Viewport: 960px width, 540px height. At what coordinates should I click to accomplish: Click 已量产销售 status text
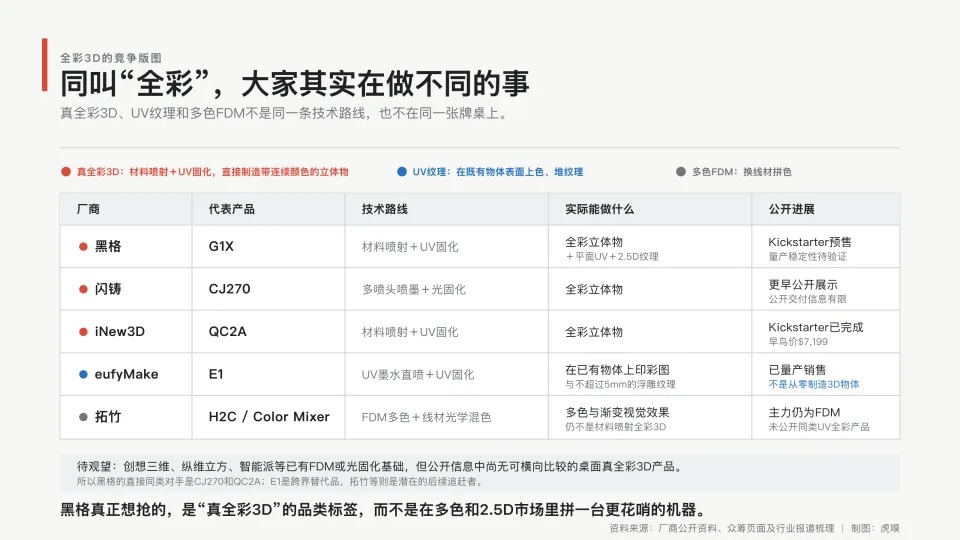point(797,370)
